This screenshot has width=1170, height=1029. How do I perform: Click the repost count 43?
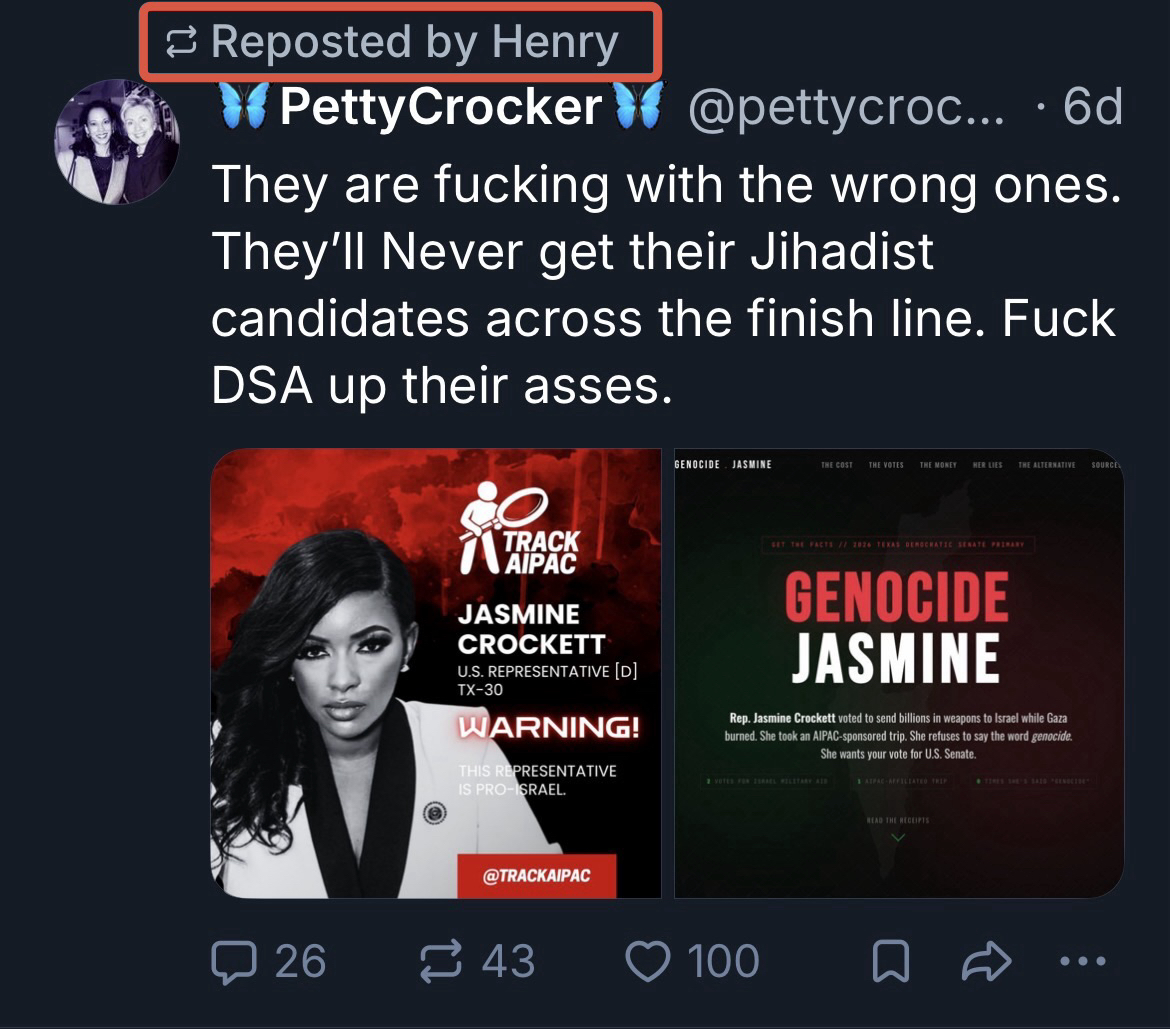tap(508, 962)
